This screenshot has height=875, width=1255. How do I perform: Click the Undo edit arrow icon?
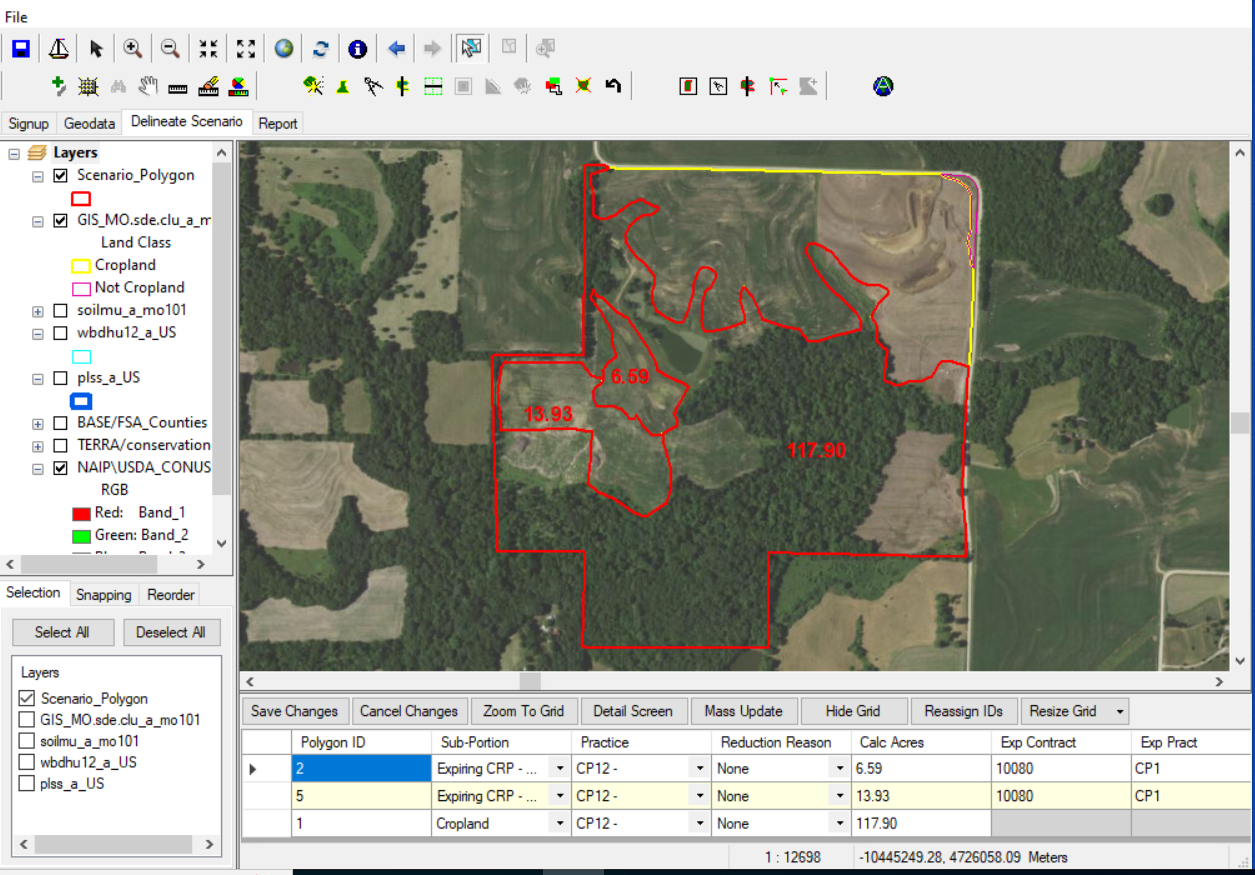point(613,86)
